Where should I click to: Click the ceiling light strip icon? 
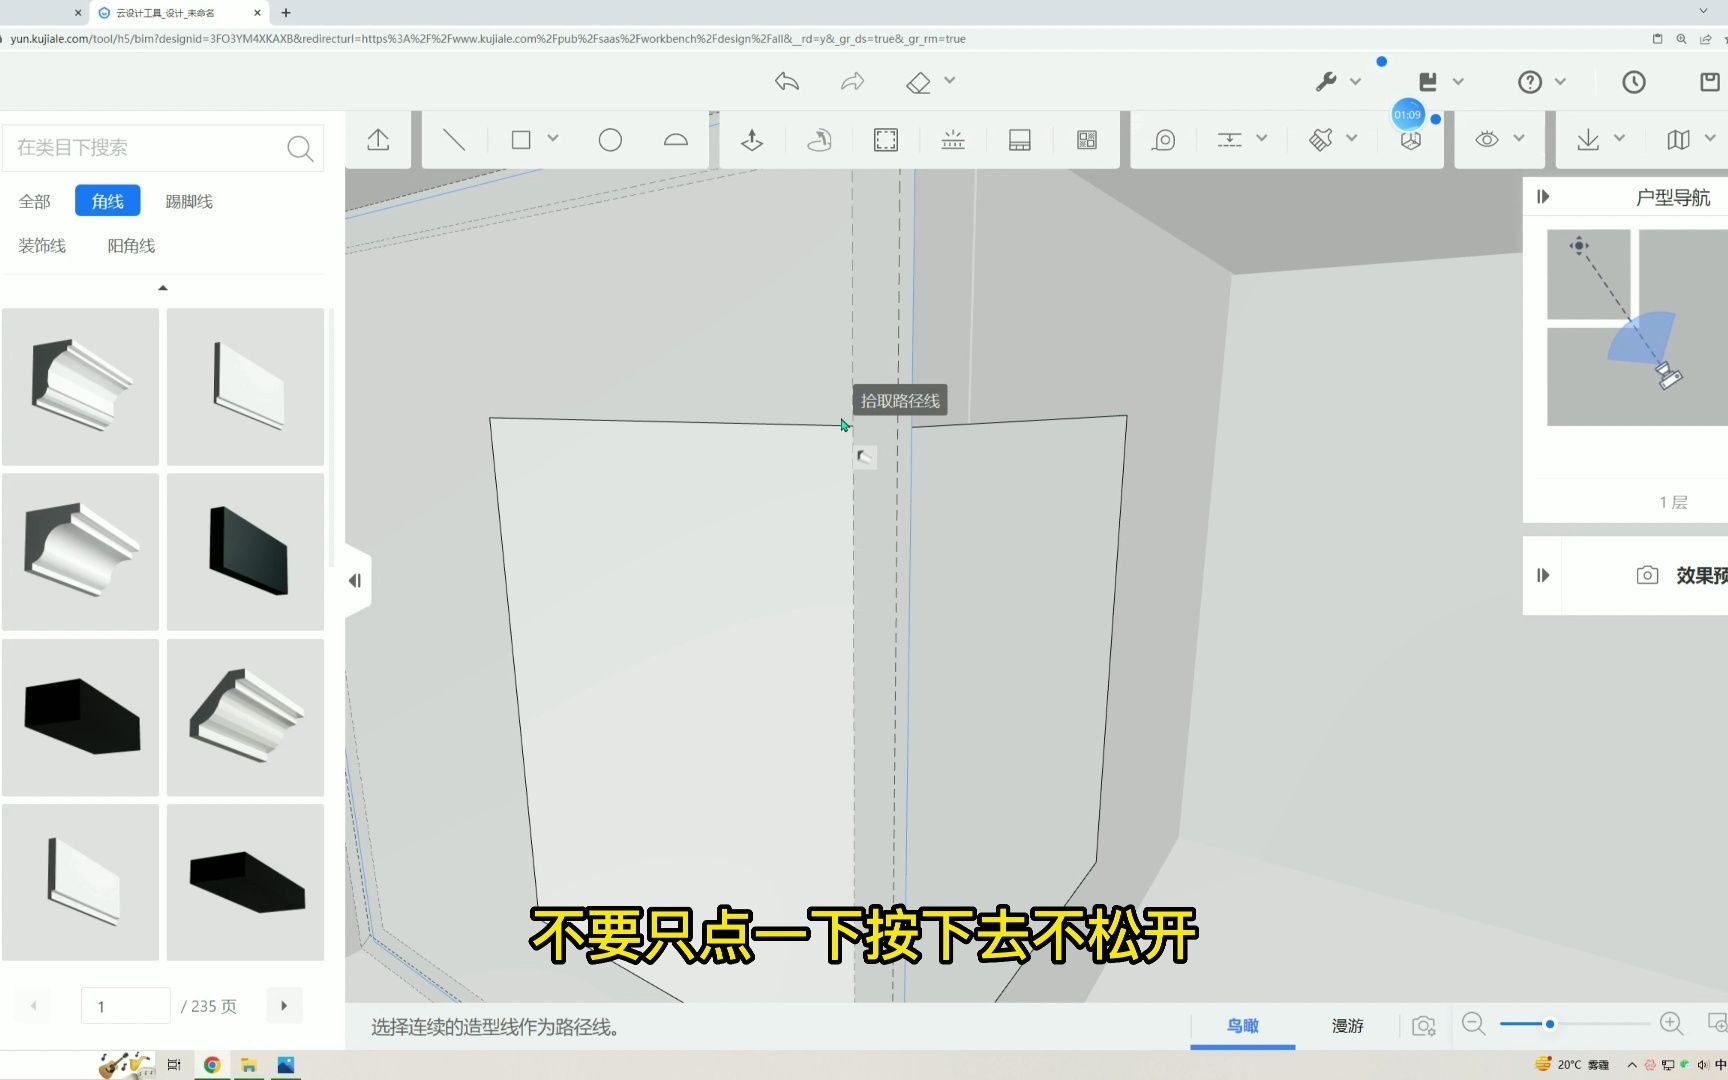[953, 140]
